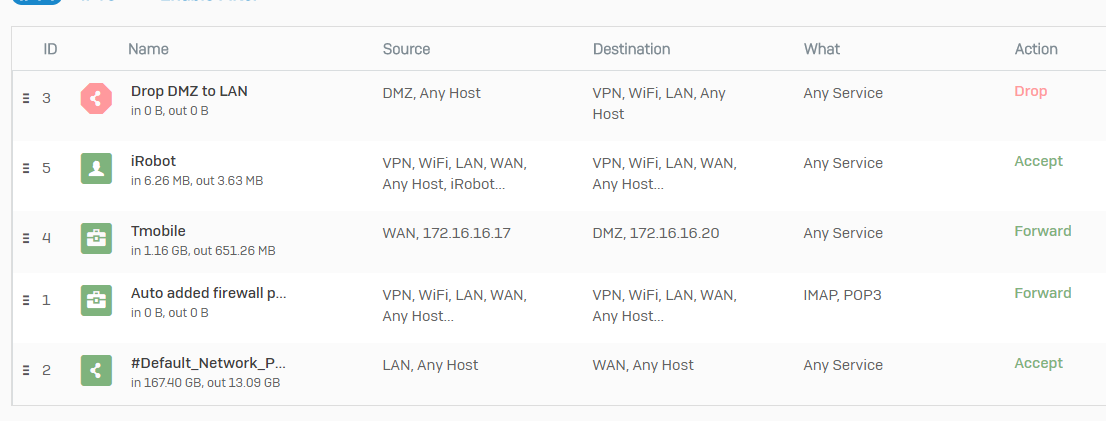Click the Name column header
Image resolution: width=1106 pixels, height=421 pixels.
tap(148, 49)
